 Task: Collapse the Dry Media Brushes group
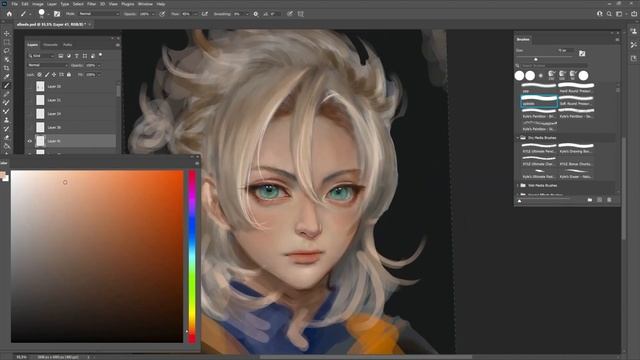click(518, 138)
